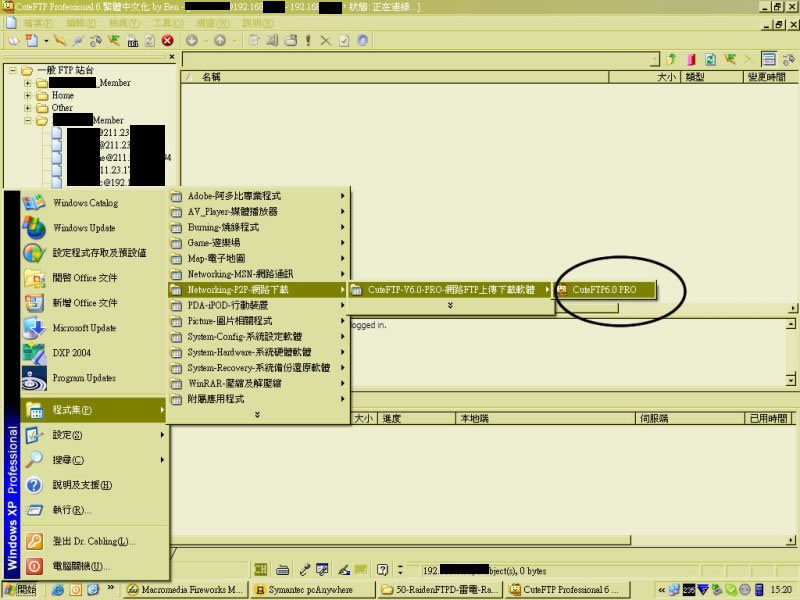Click Internet Explorer quick launch icon
Image resolution: width=800 pixels, height=600 pixels.
coord(58,590)
